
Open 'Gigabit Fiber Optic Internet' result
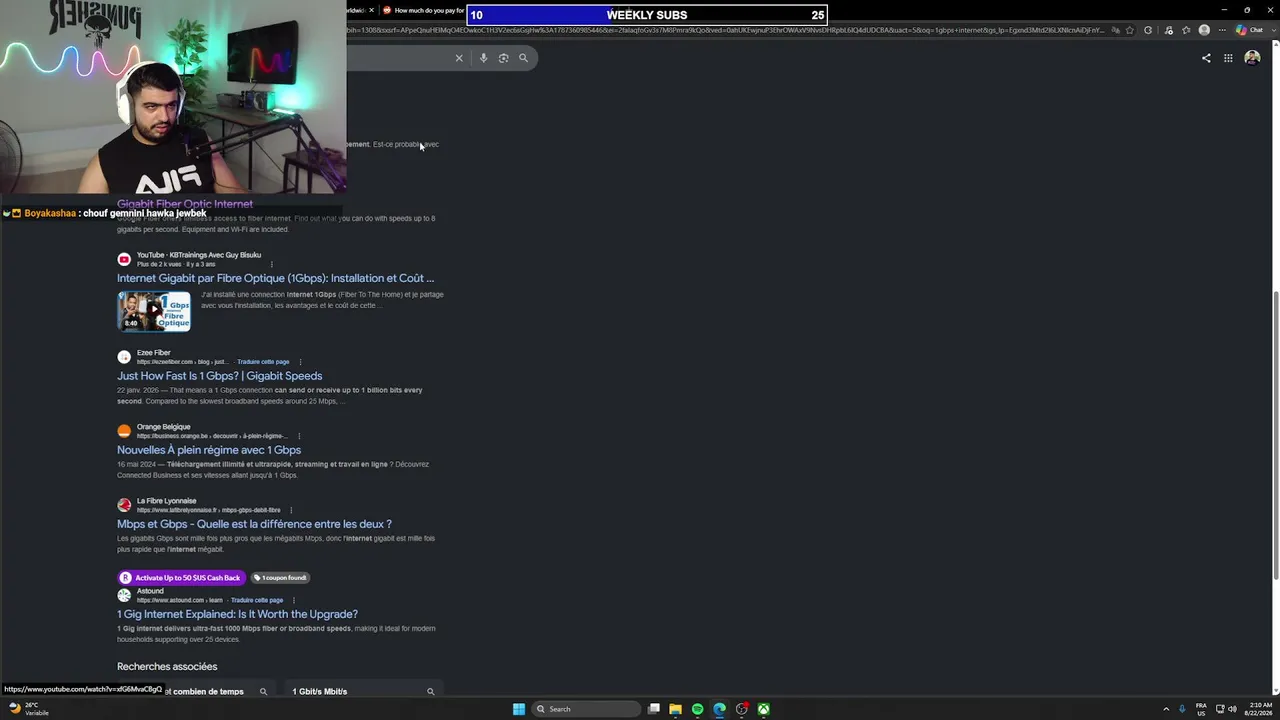click(185, 204)
